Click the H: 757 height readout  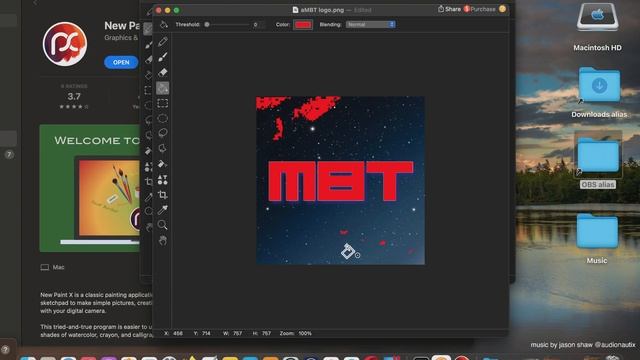pyautogui.click(x=262, y=333)
